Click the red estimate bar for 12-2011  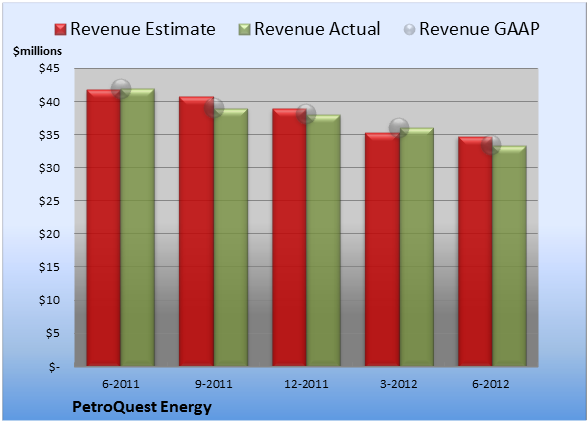(290, 237)
